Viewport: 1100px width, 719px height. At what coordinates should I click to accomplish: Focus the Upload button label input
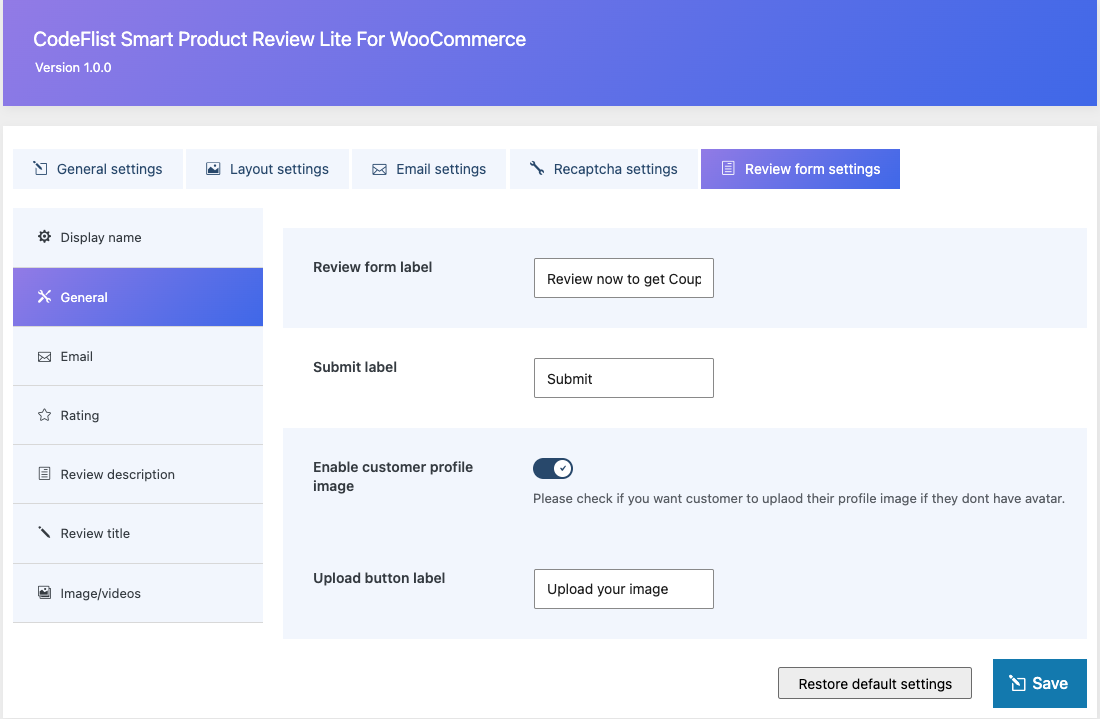coord(624,589)
